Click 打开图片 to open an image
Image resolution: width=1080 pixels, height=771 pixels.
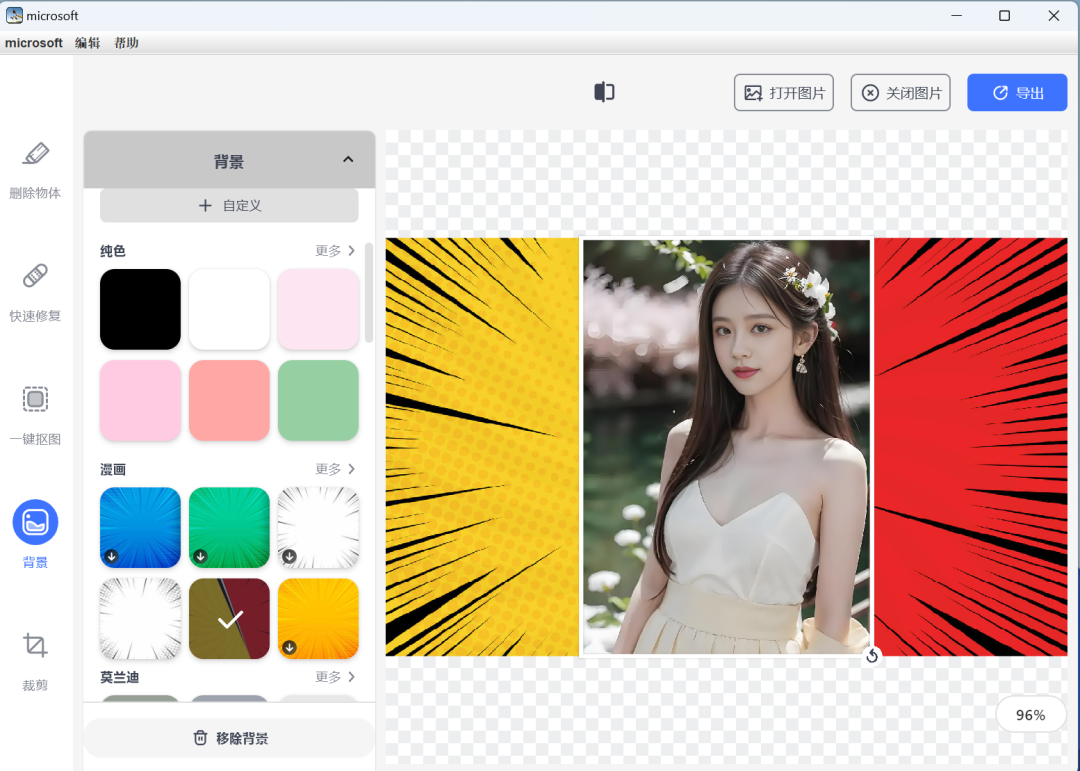point(783,91)
